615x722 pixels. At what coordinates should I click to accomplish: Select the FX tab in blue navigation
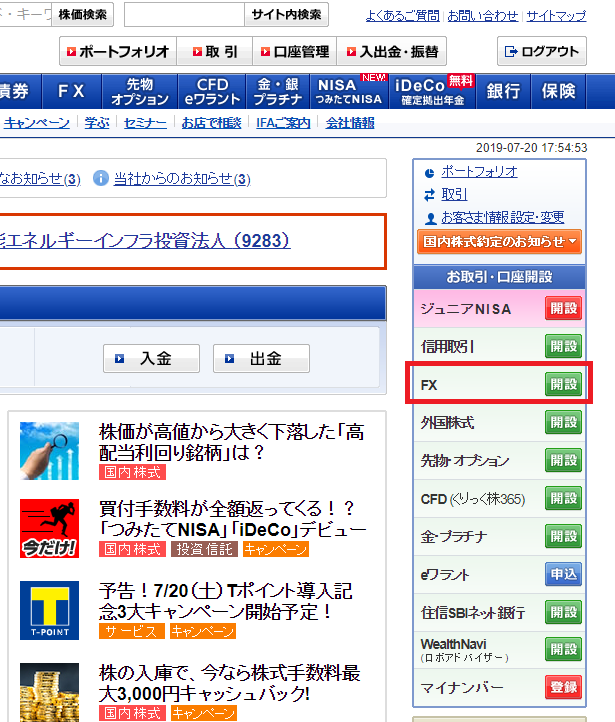(71, 91)
